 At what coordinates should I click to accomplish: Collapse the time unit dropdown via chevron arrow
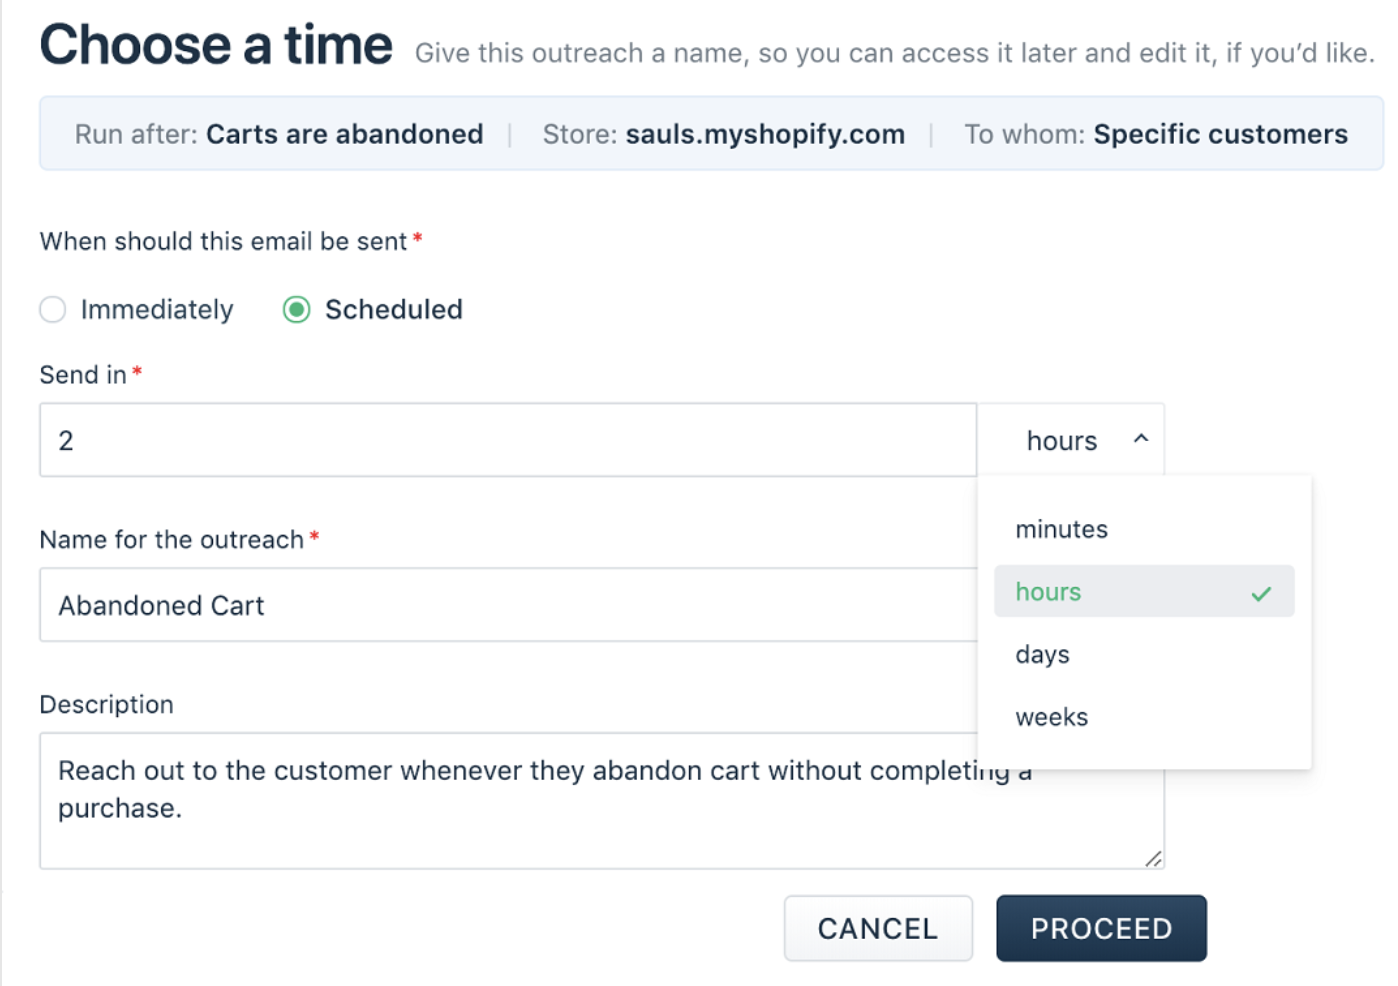1141,438
